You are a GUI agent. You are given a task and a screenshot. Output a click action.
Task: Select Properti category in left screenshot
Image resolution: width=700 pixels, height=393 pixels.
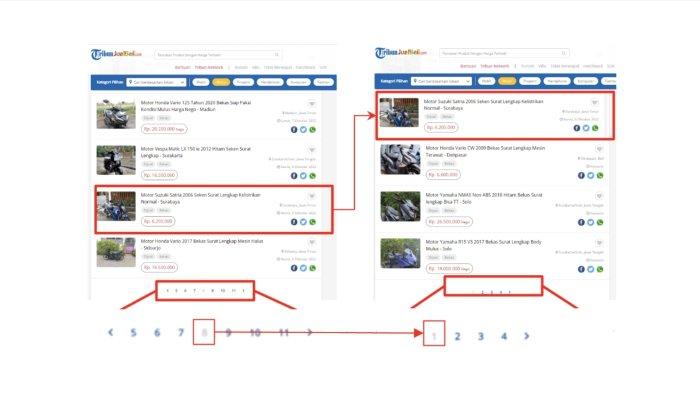(x=243, y=82)
